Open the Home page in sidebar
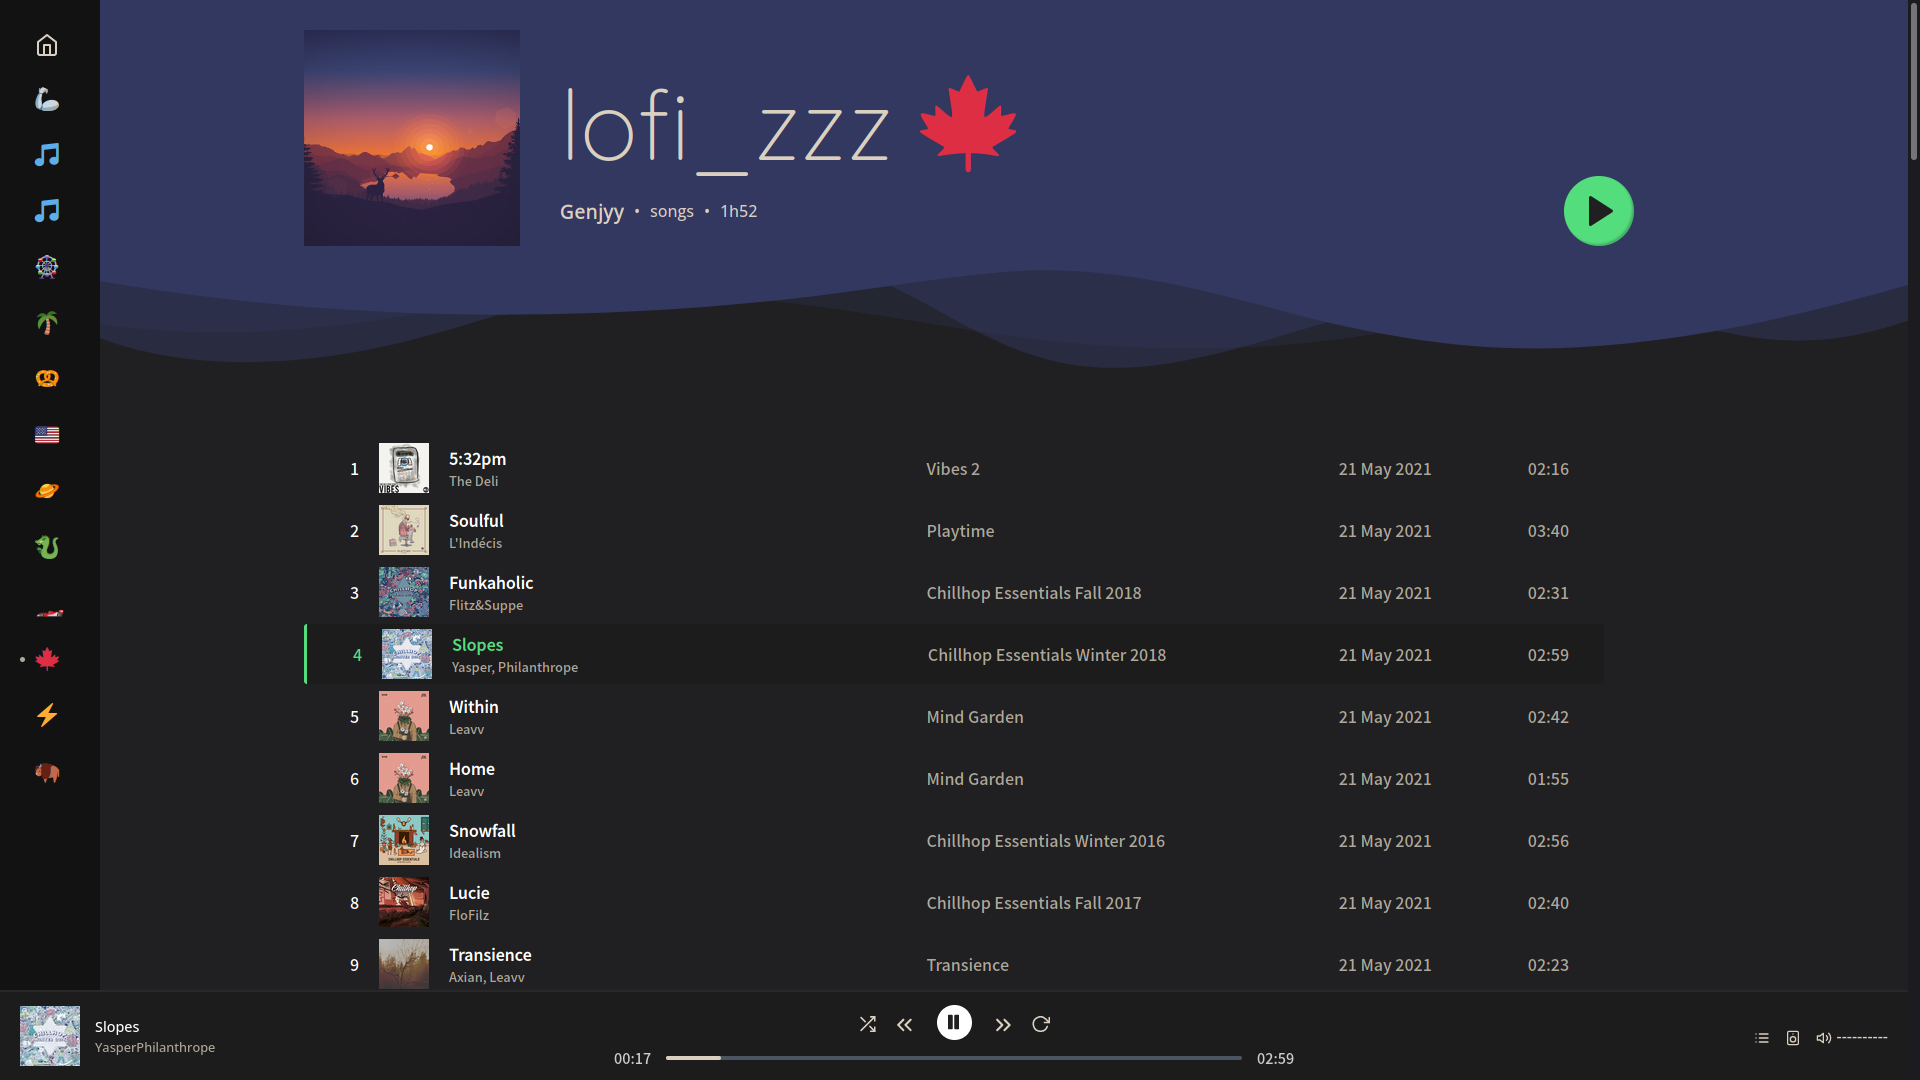This screenshot has height=1080, width=1920. (47, 46)
